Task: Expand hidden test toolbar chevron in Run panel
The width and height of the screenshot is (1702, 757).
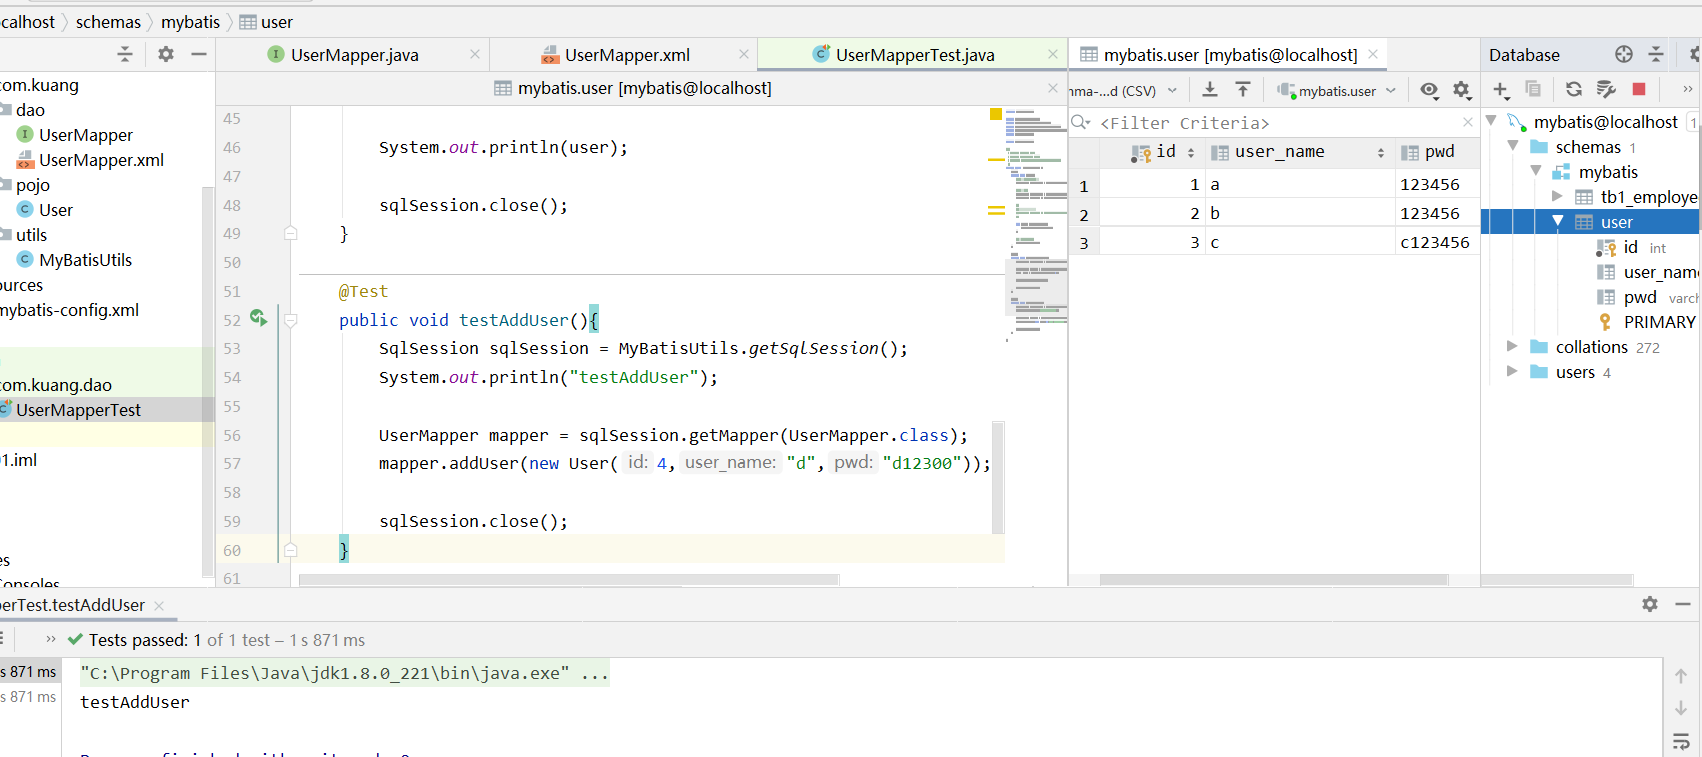Action: (51, 639)
